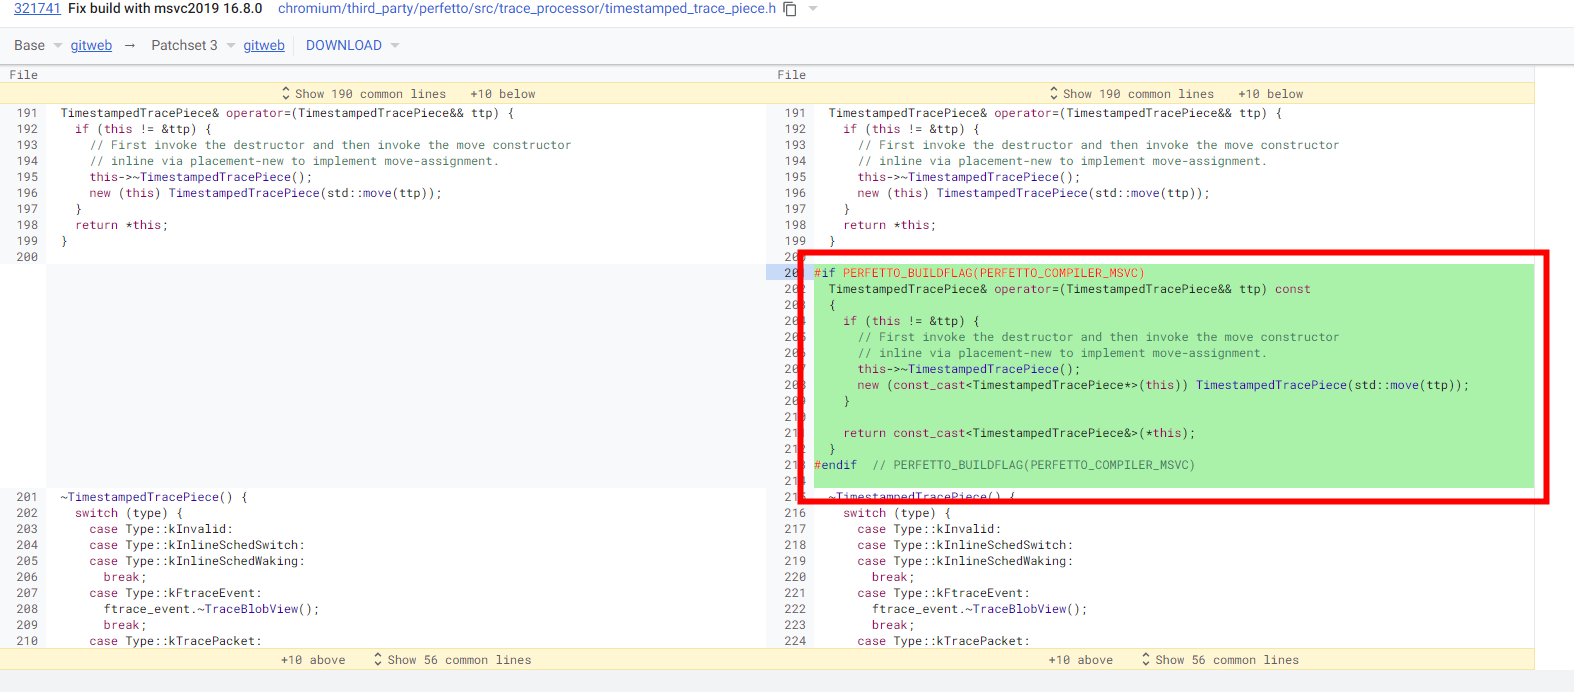Select left pane line number 195
The width and height of the screenshot is (1574, 692).
point(27,177)
